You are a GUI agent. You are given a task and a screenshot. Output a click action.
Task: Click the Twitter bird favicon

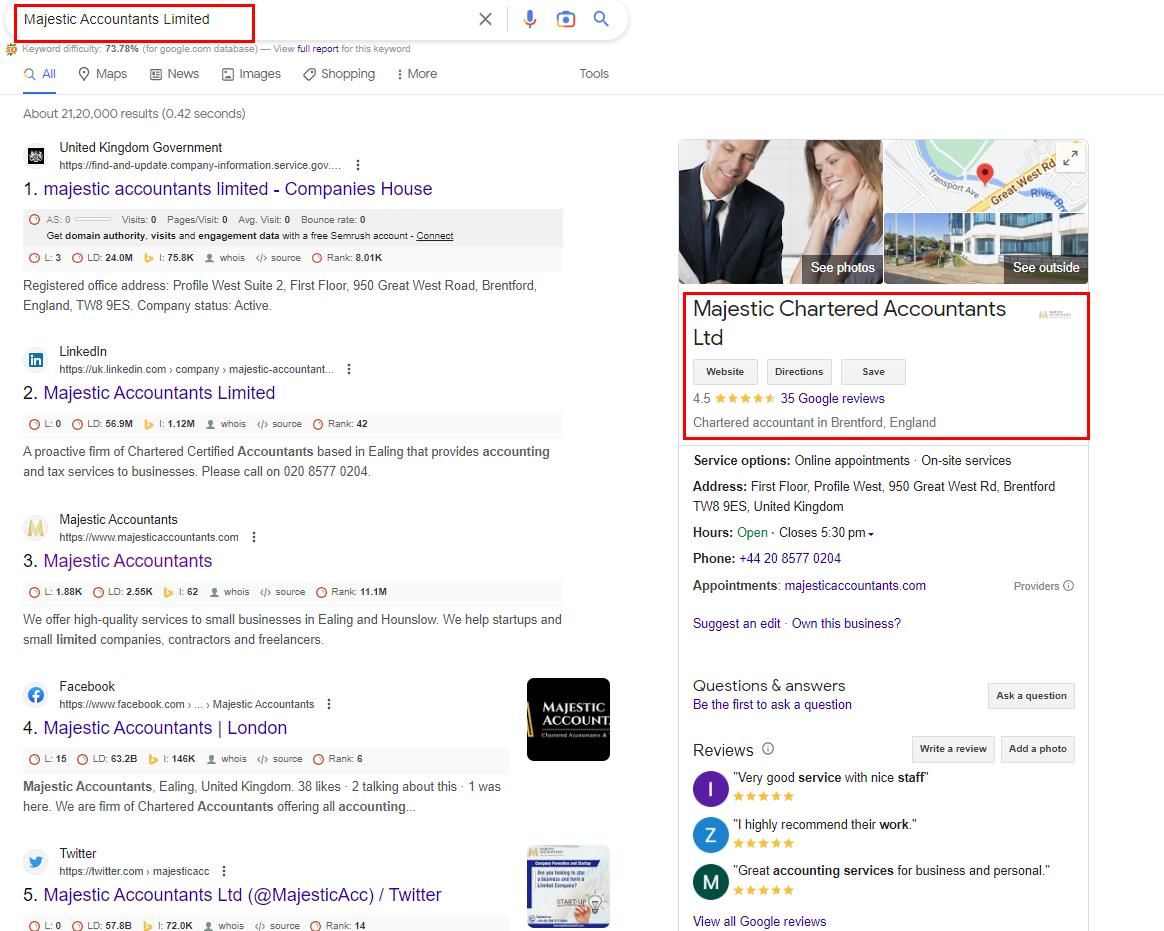click(36, 862)
